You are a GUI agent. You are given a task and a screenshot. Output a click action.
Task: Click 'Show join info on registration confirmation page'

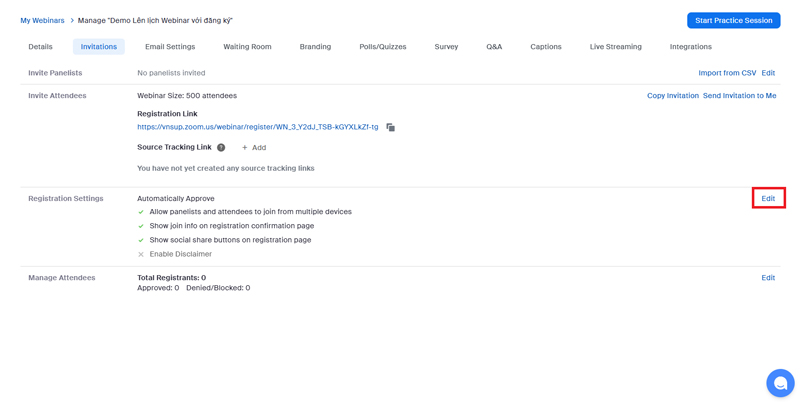[x=232, y=225]
